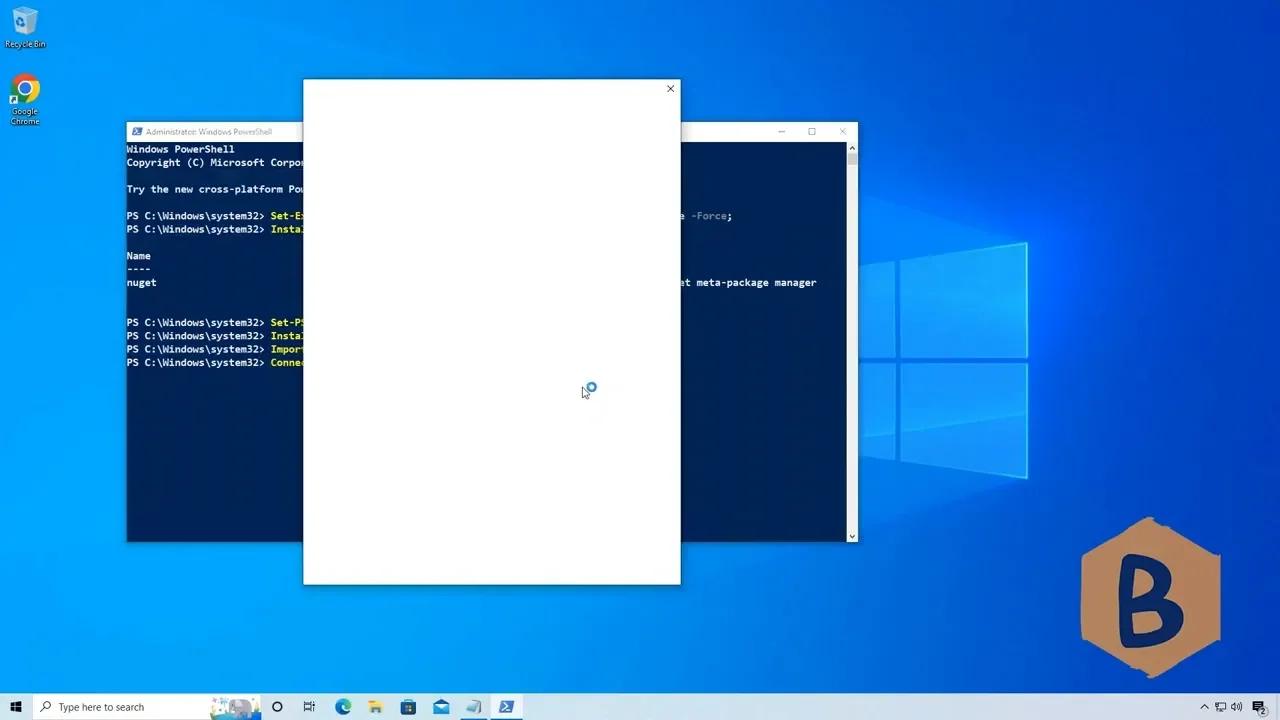The image size is (1280, 720).
Task: Open the Mail app on the taskbar
Action: (441, 707)
